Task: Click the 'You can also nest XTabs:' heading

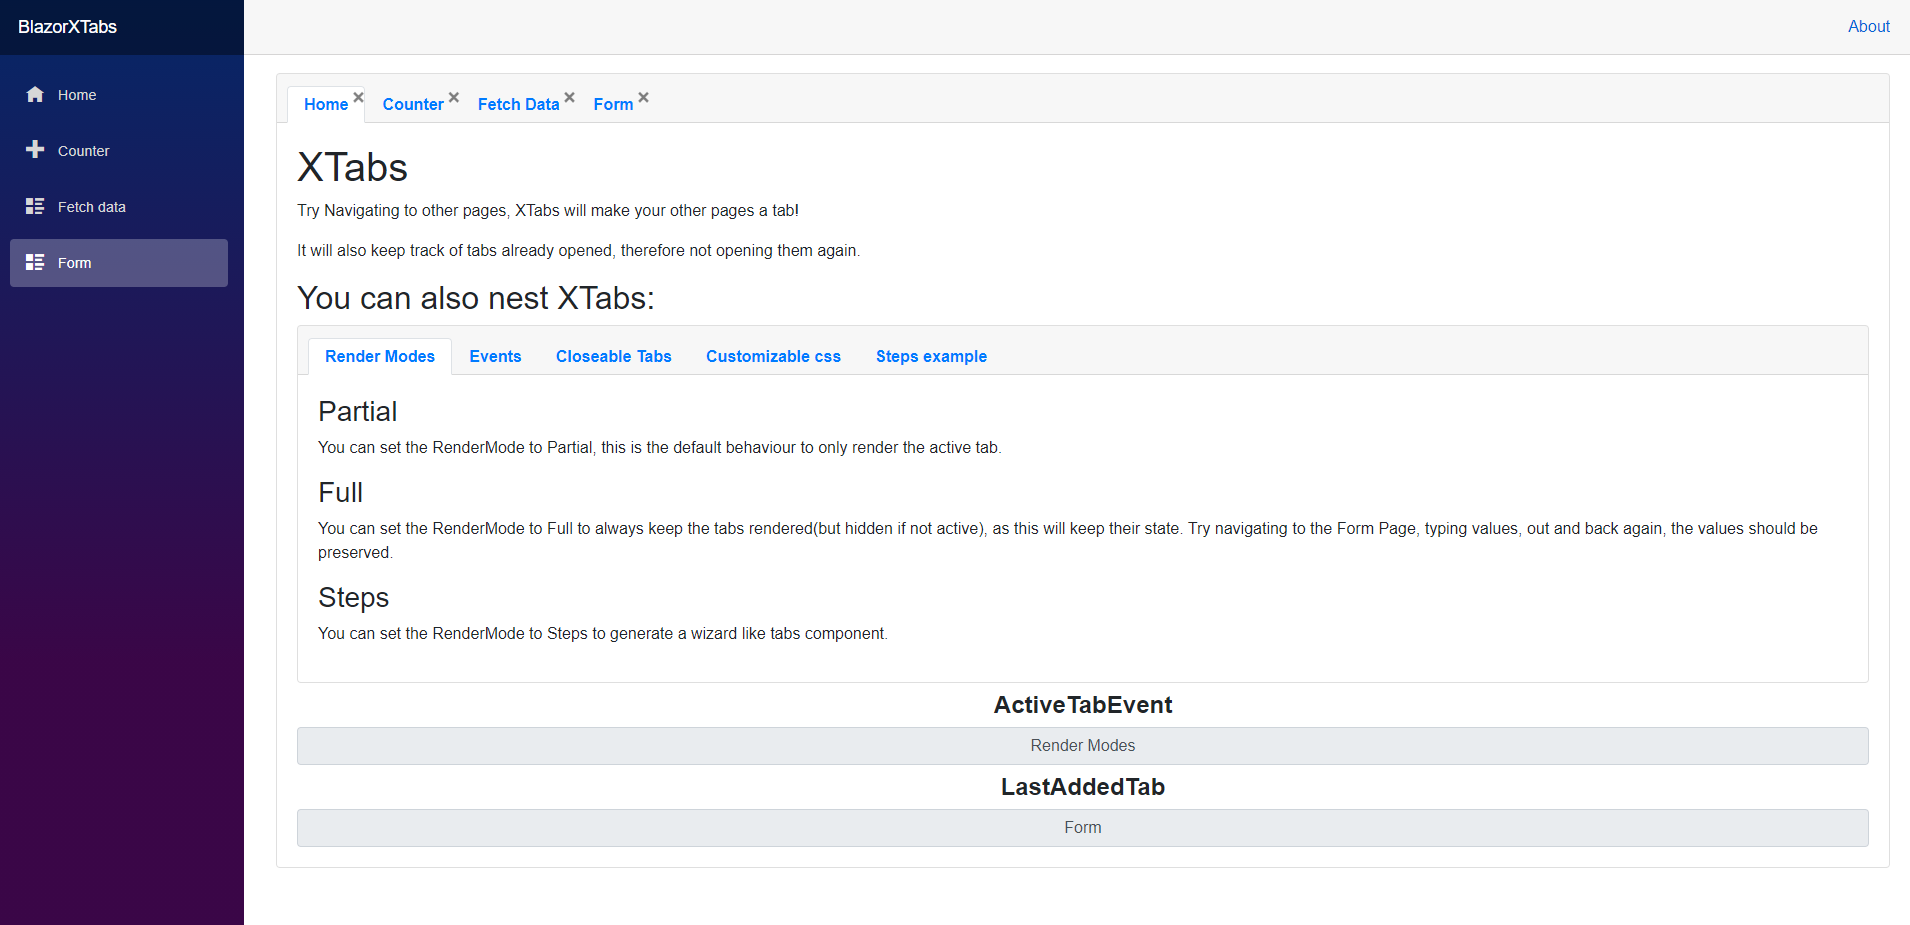Action: click(x=475, y=298)
